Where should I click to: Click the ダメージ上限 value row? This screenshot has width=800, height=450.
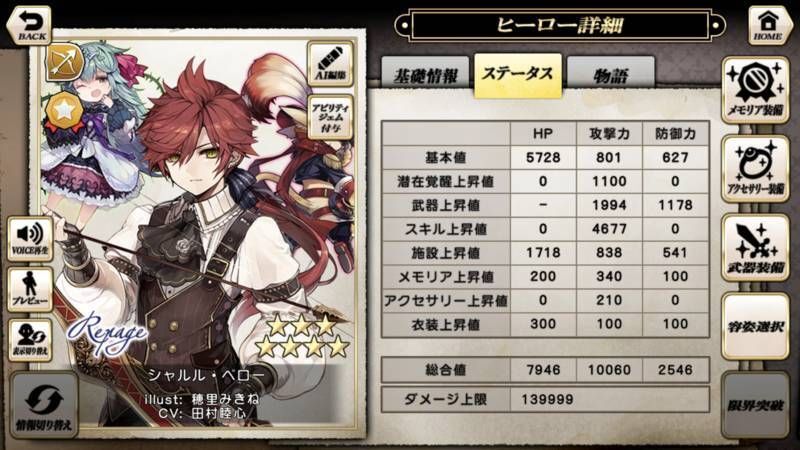545,399
